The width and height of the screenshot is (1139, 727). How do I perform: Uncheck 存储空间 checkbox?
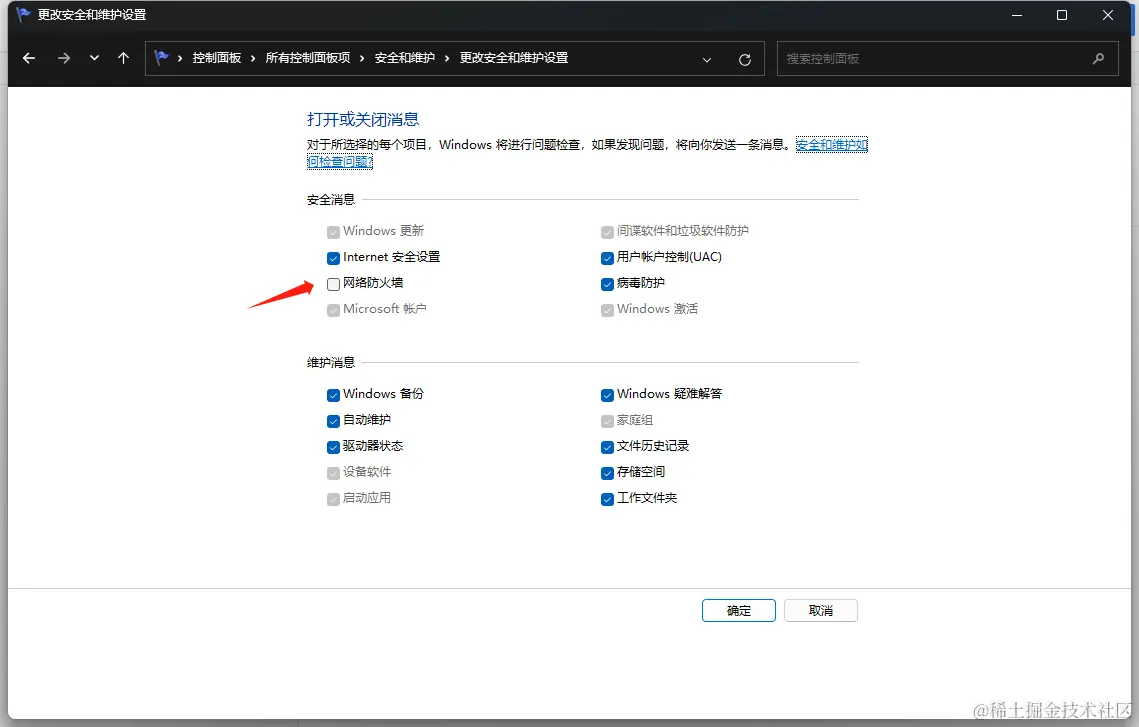607,474
